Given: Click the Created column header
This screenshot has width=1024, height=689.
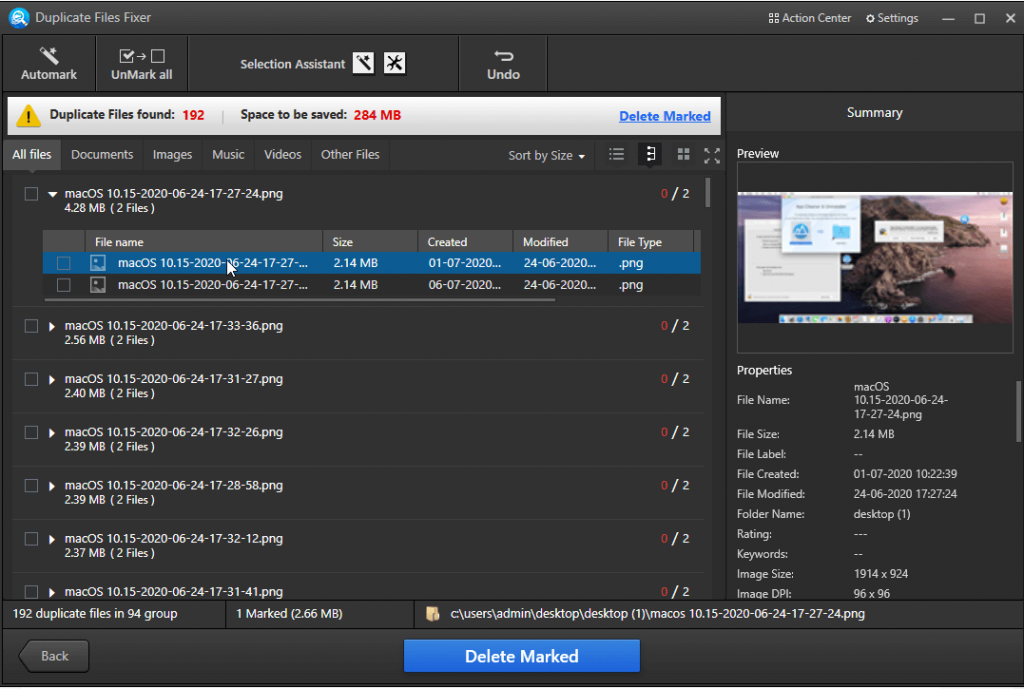Looking at the screenshot, I should (466, 242).
